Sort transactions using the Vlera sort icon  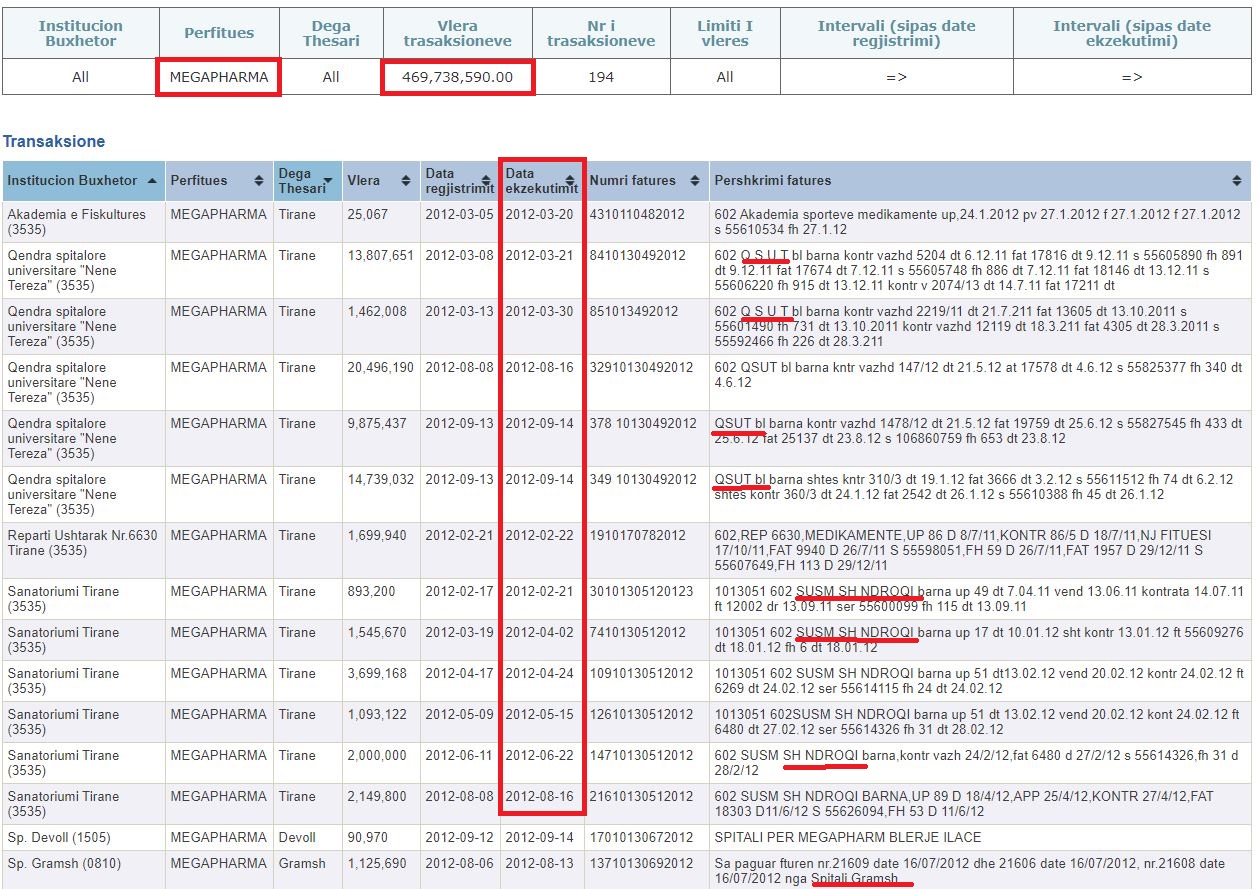[405, 181]
